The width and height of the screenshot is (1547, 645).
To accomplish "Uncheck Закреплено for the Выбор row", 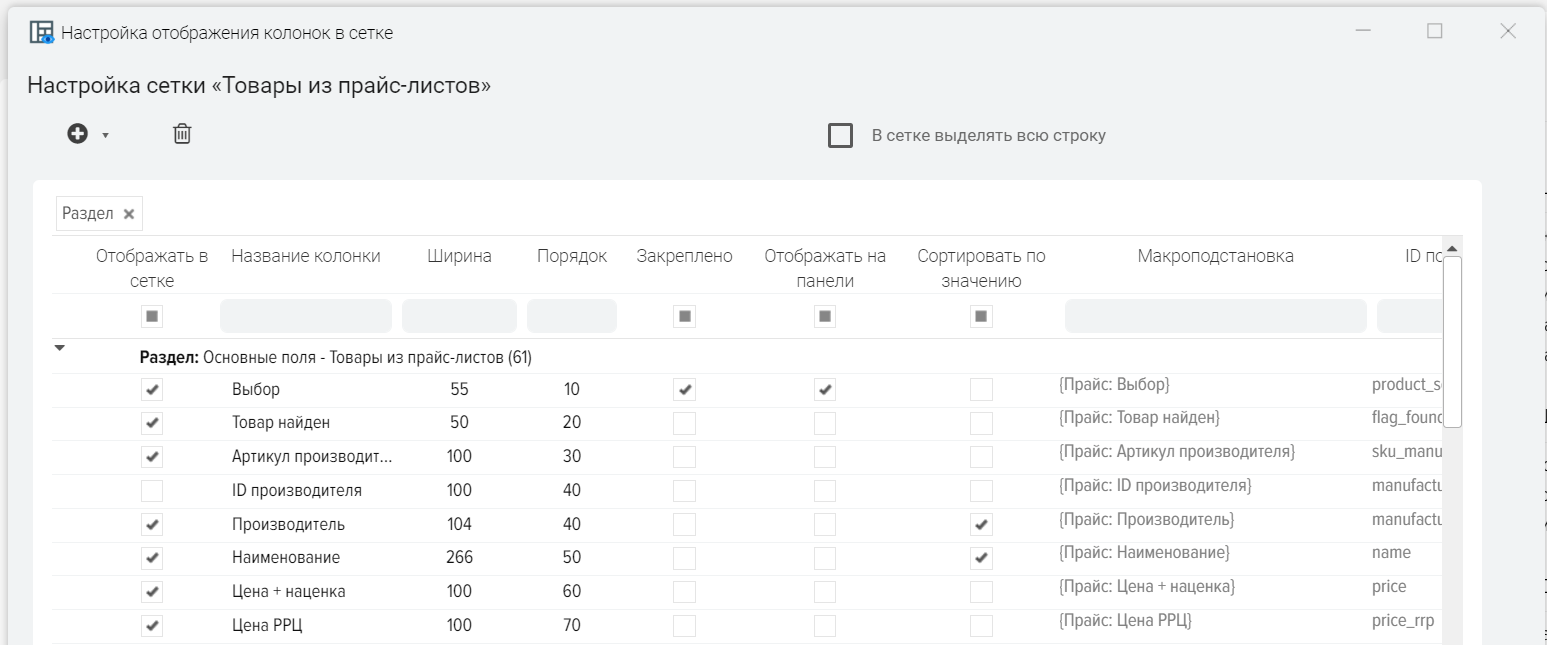I will click(684, 390).
